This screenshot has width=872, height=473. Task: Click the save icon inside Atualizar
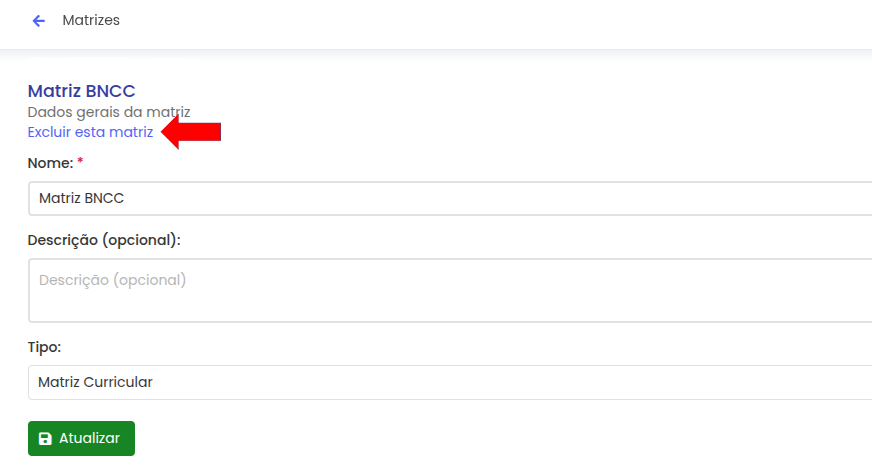click(x=45, y=439)
